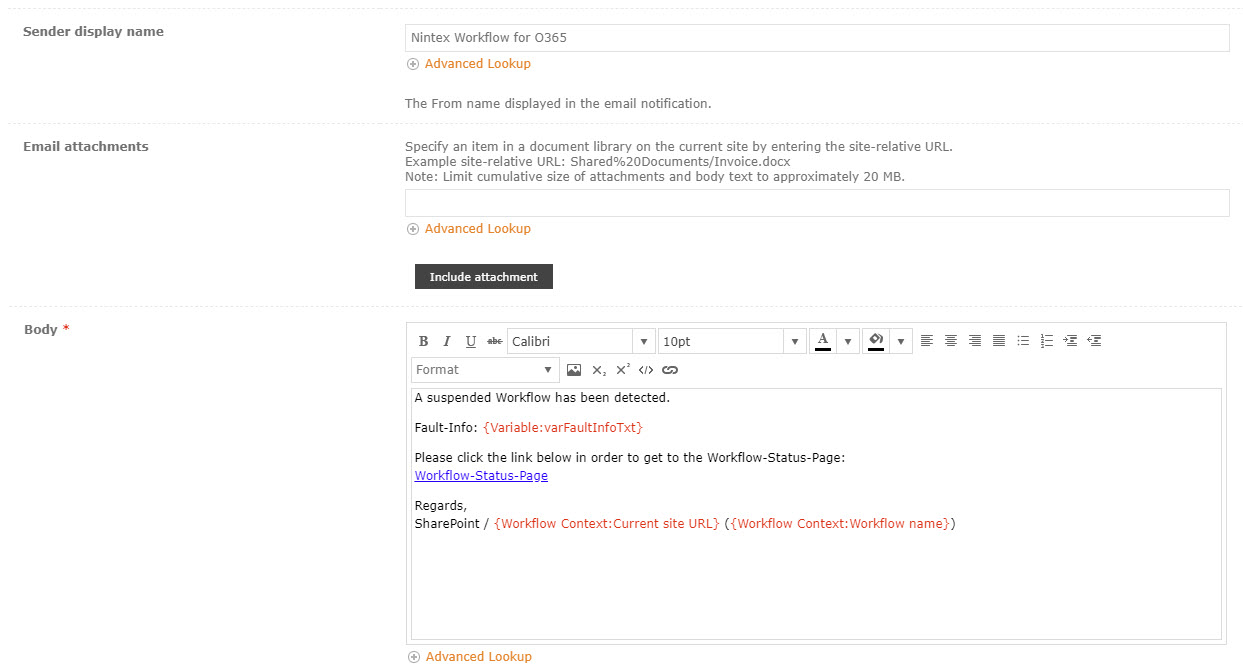The height and width of the screenshot is (671, 1243).
Task: Align text right
Action: click(x=975, y=341)
